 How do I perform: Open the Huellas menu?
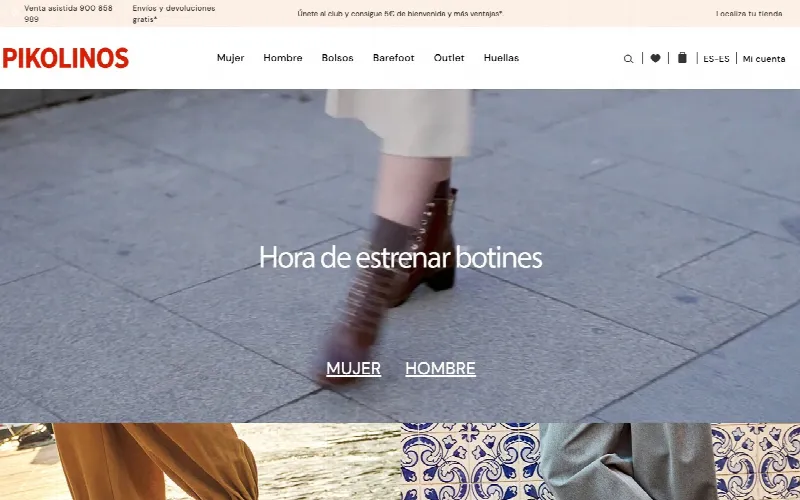click(501, 58)
